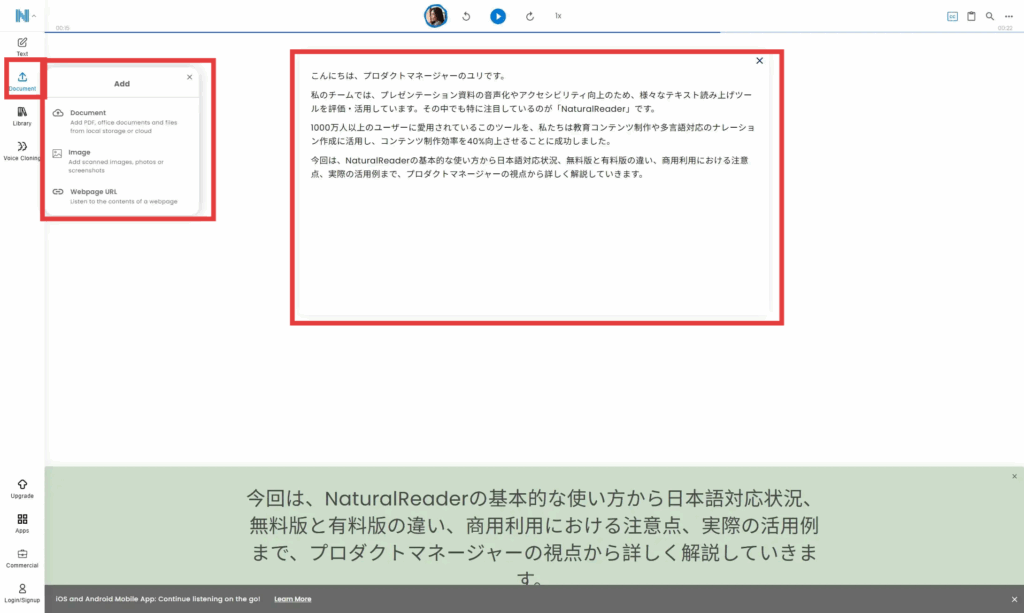Choose Document upload option in Add panel
1024x613 pixels.
pyautogui.click(x=122, y=121)
